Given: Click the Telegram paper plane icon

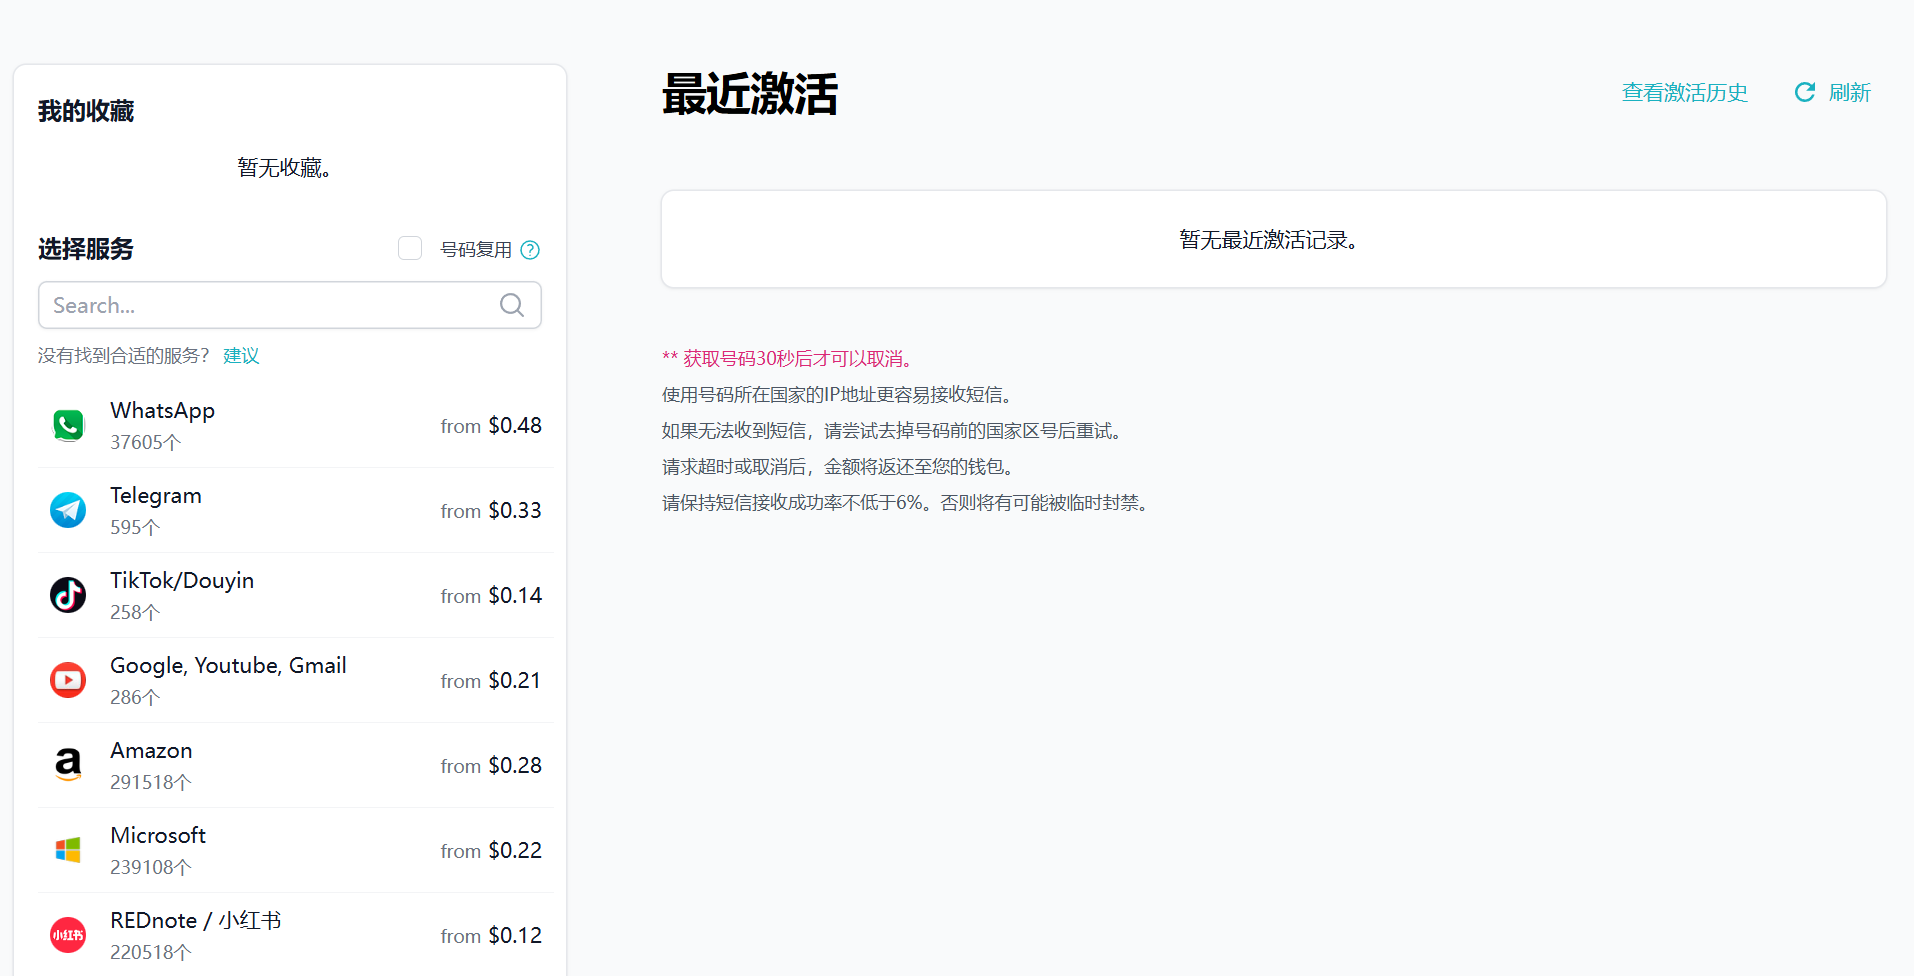Looking at the screenshot, I should [x=68, y=510].
